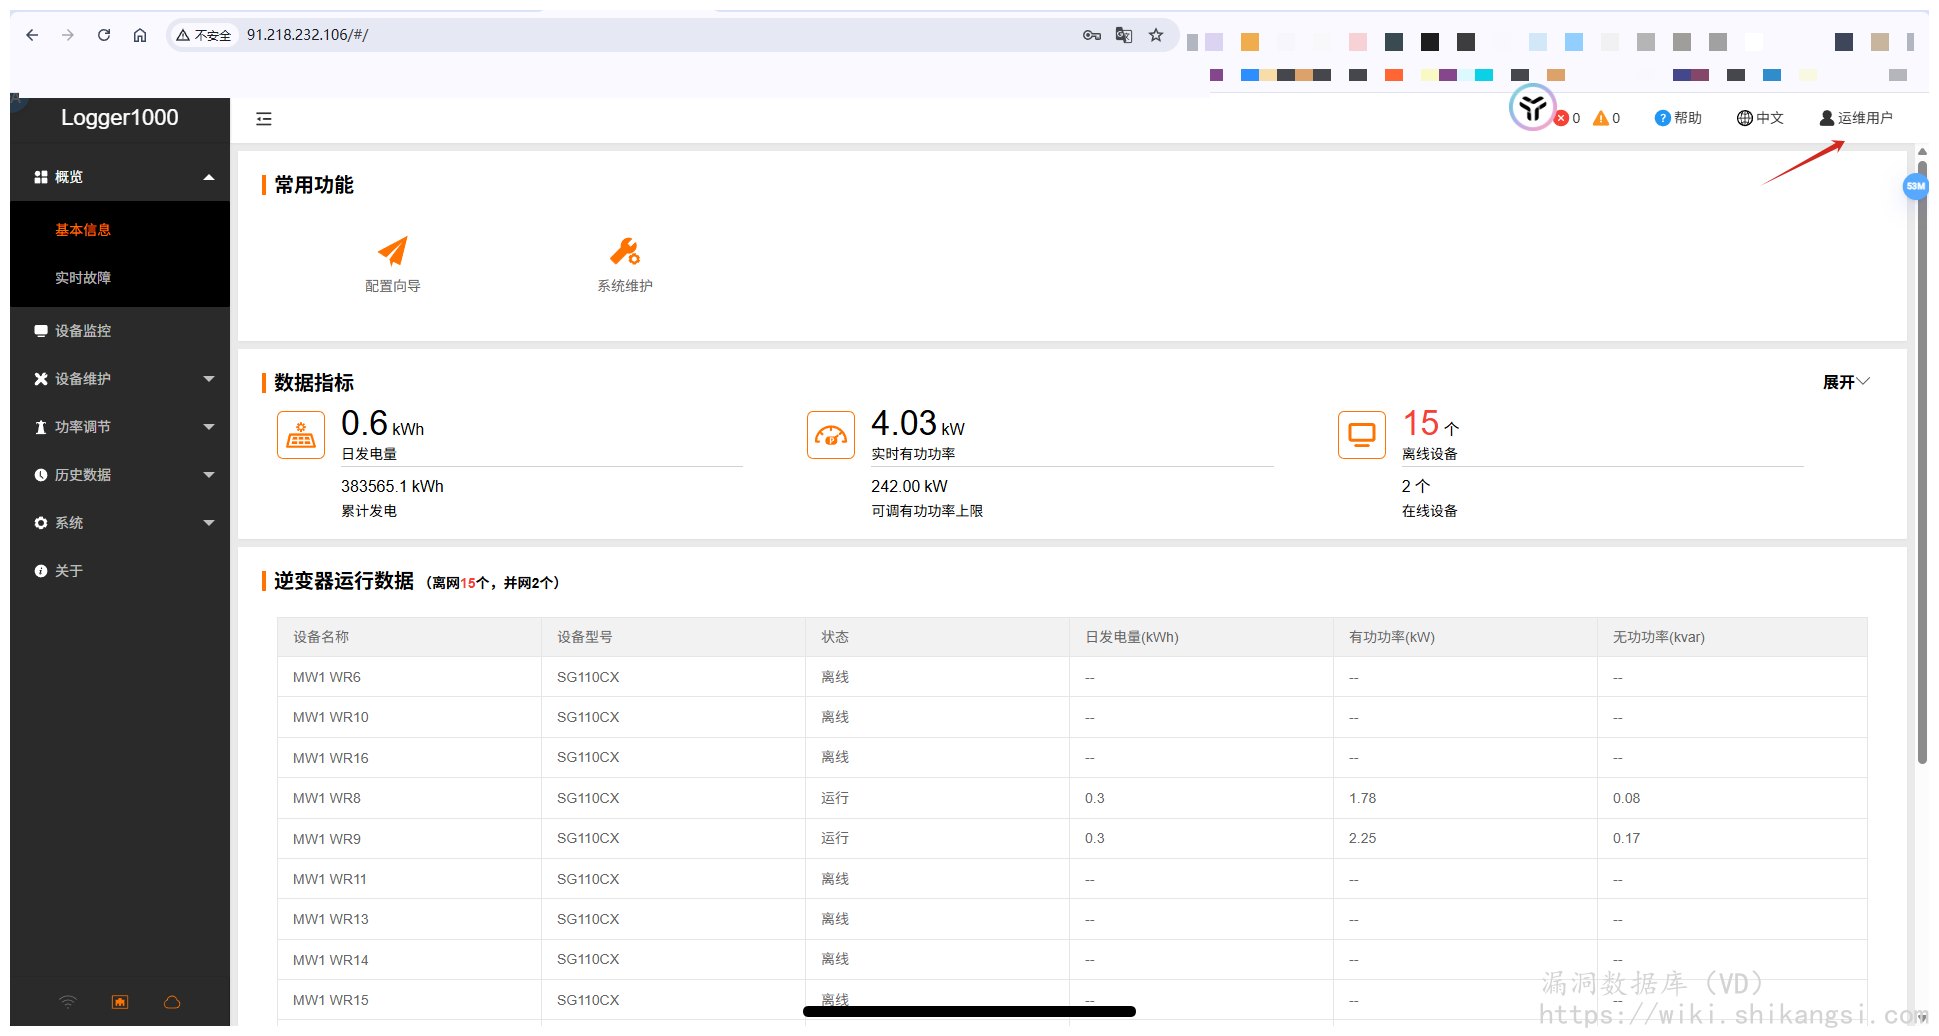This screenshot has height=1036, width=1939.
Task: Reload the page with the refresh icon
Action: click(104, 35)
